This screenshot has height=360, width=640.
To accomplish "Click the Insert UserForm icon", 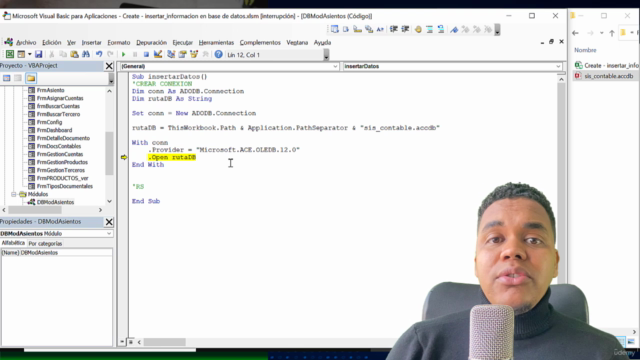I will point(20,54).
